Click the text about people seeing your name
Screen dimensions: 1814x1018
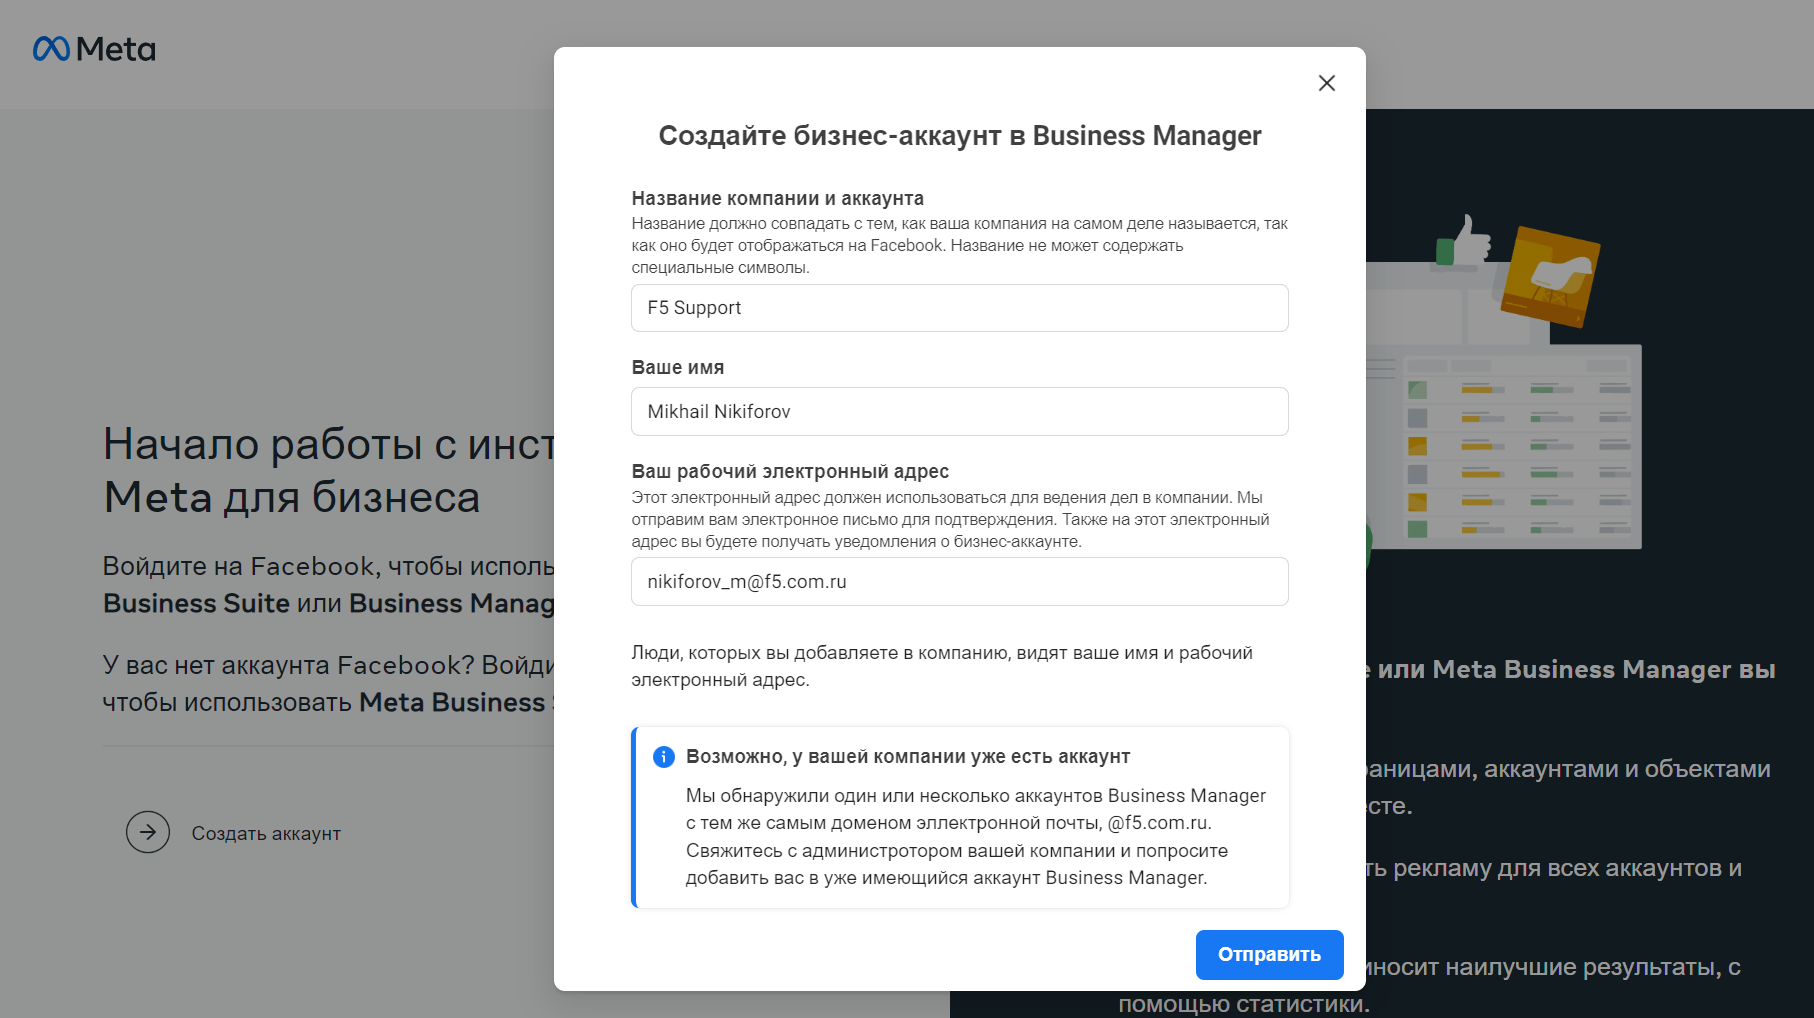click(942, 666)
